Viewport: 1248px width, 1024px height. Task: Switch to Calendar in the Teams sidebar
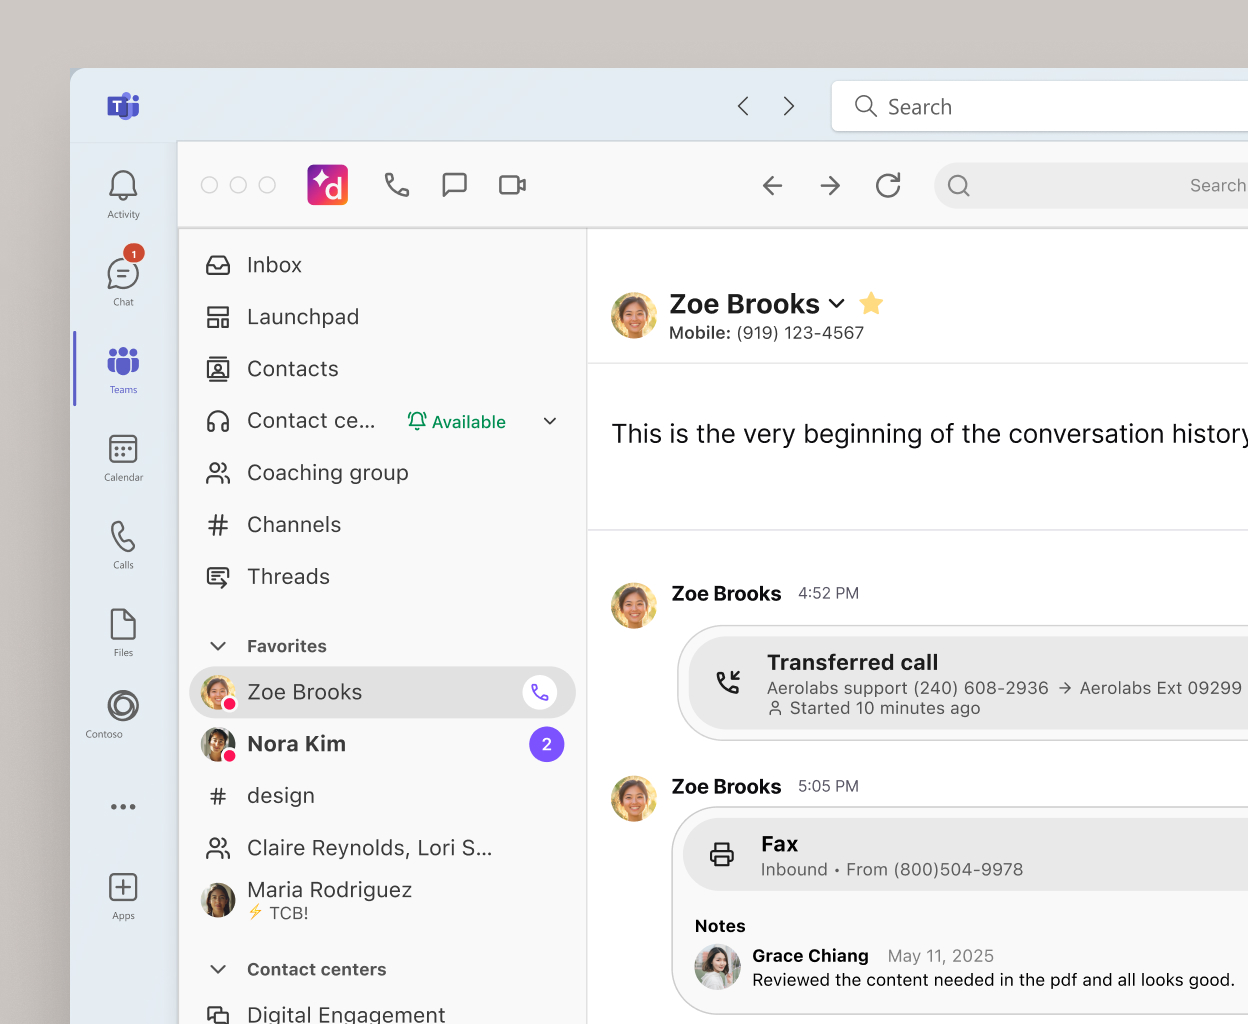click(122, 457)
